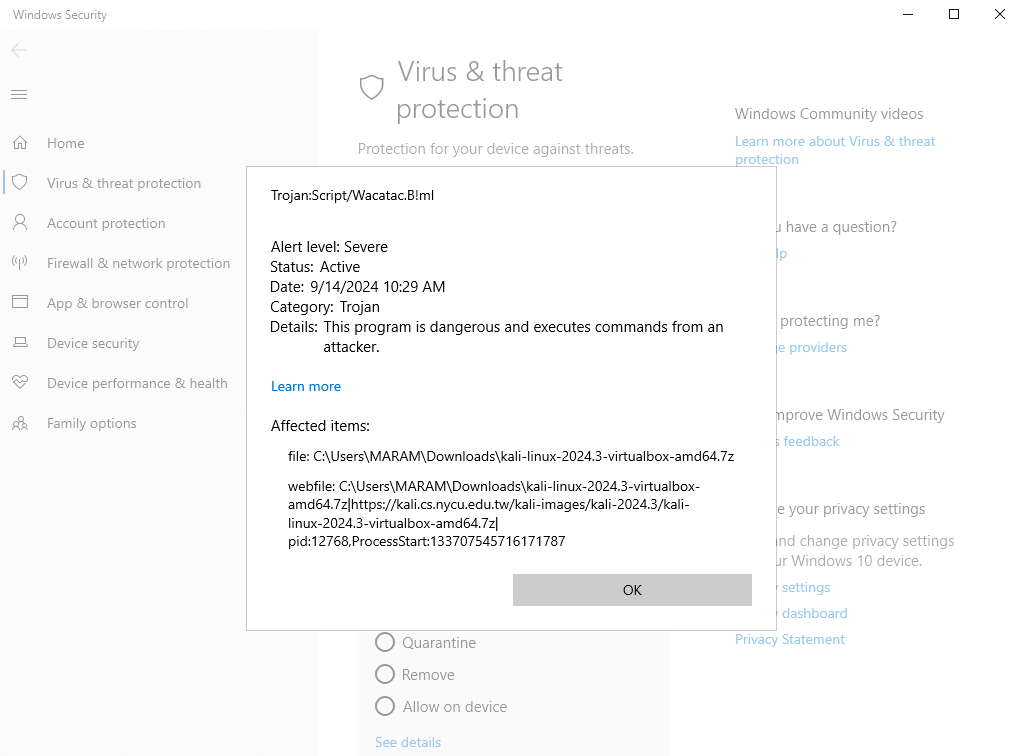Click the Virus & threat protection shield icon
Image resolution: width=1015 pixels, height=756 pixels.
(x=20, y=183)
